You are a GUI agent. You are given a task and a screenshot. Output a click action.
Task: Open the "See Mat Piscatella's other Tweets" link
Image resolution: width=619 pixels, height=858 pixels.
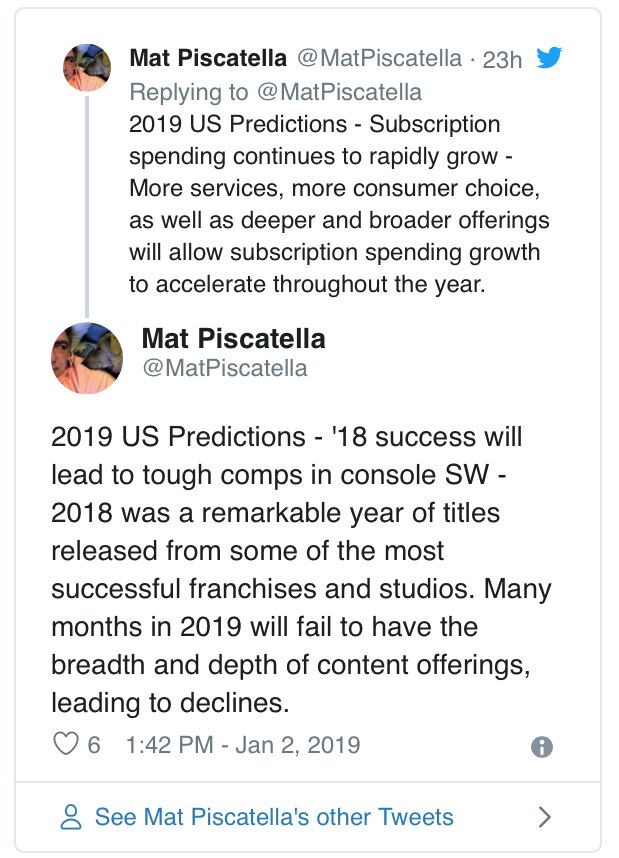(x=273, y=817)
